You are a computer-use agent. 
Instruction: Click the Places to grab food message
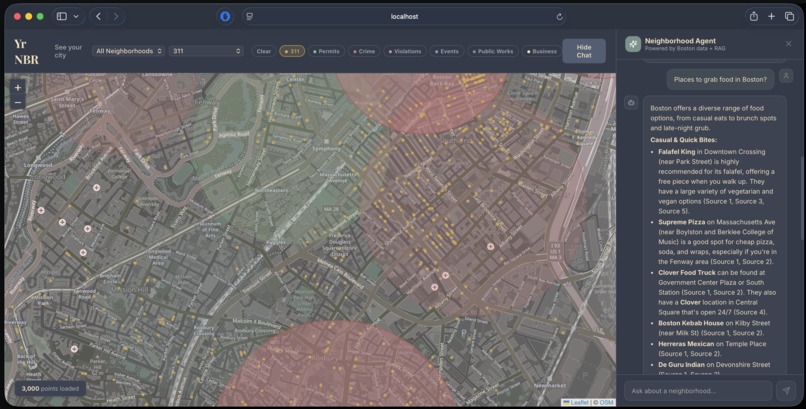pyautogui.click(x=720, y=80)
